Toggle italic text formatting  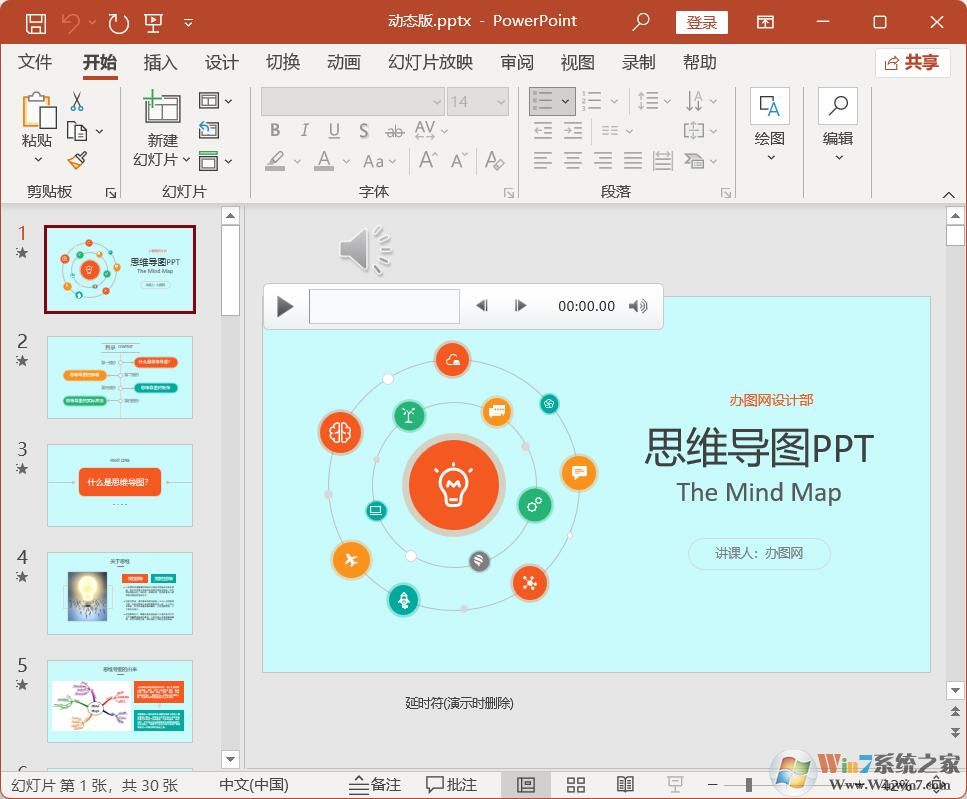tap(304, 131)
